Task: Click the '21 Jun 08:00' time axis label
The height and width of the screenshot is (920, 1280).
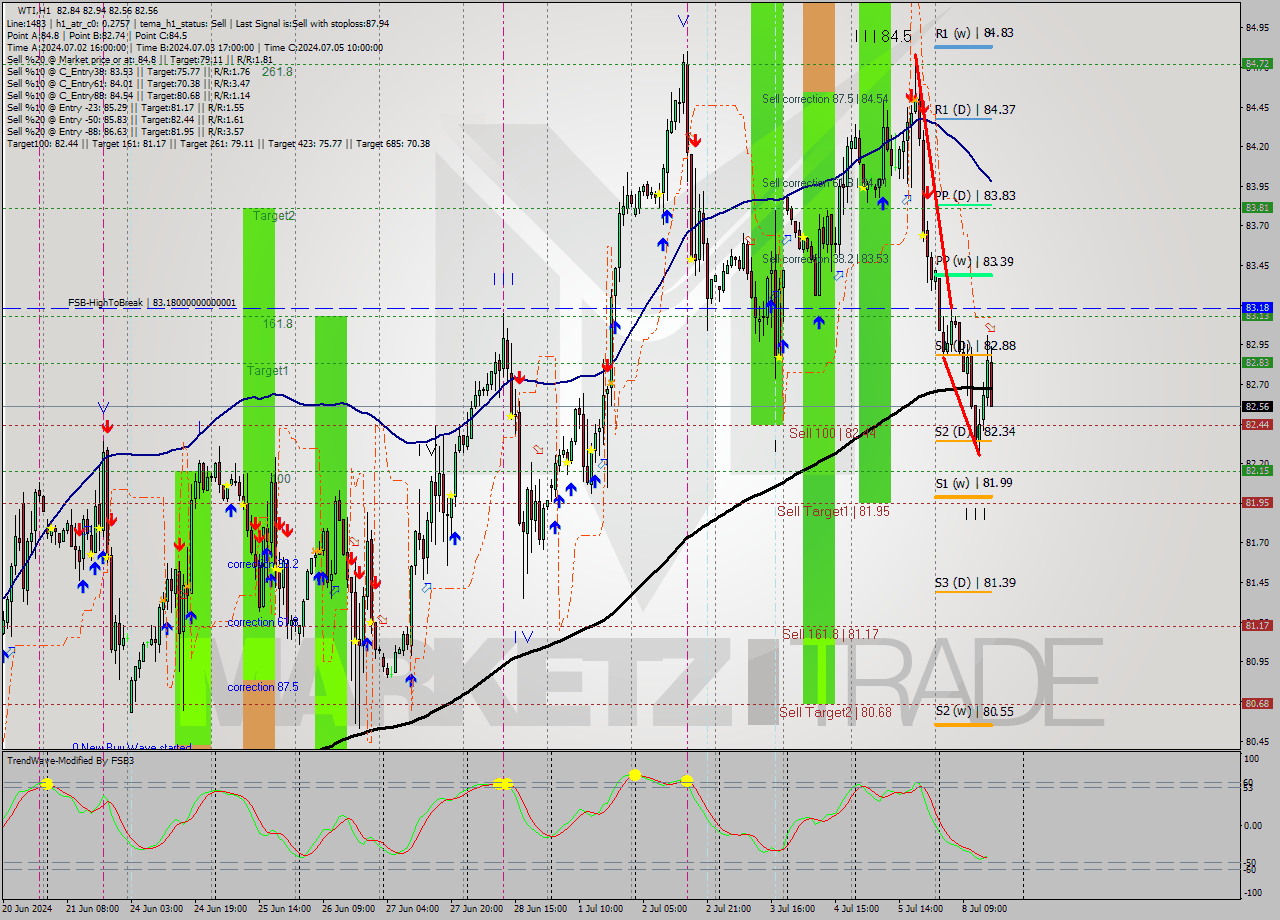Action: coord(92,909)
